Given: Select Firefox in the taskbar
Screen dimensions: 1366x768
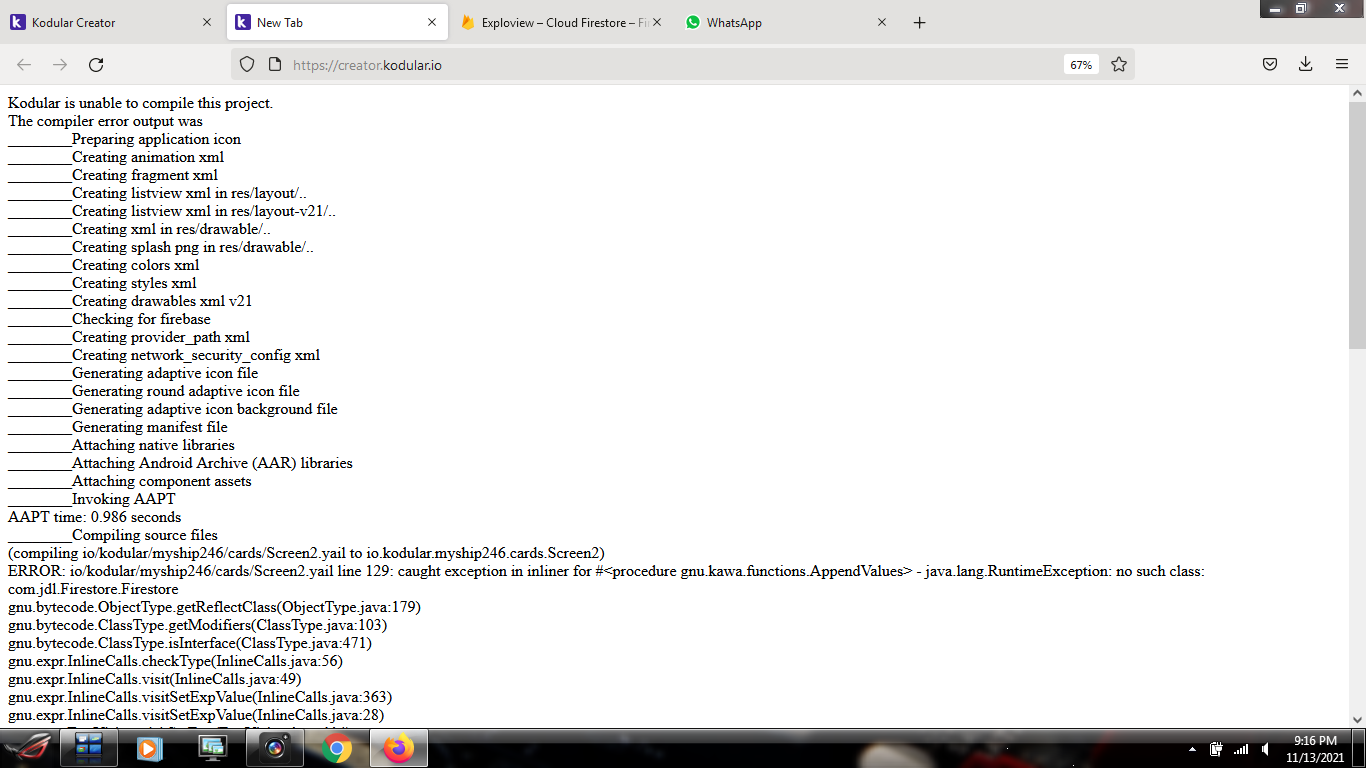Looking at the screenshot, I should 399,748.
